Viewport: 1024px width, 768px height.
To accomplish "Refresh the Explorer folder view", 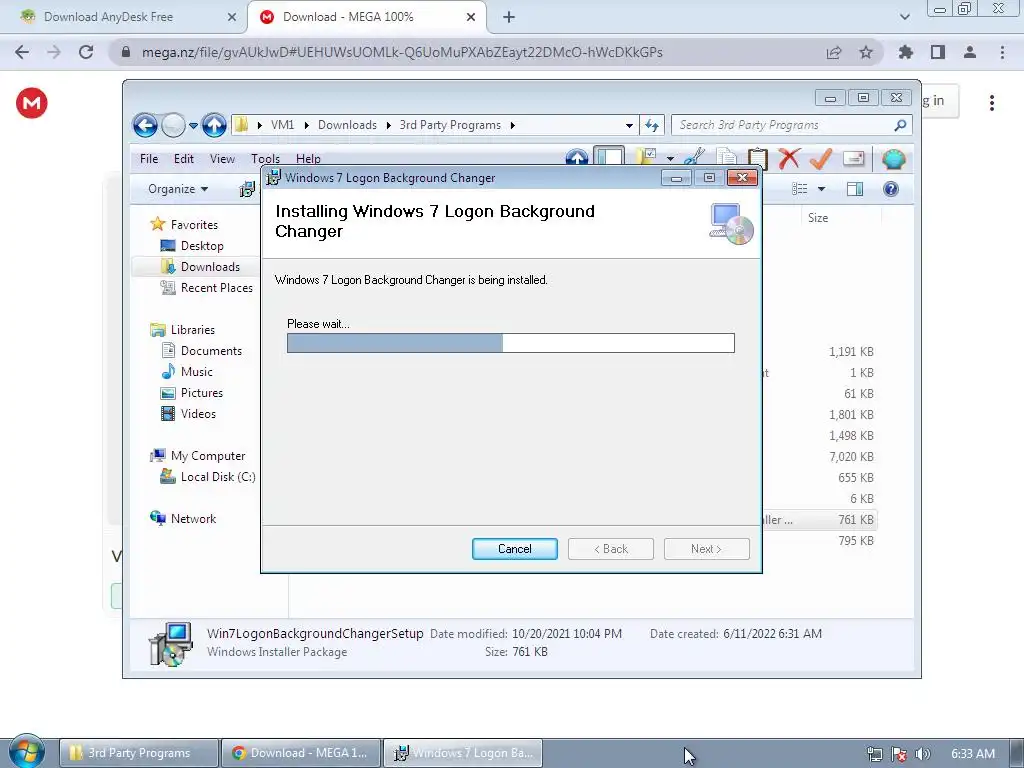I will 652,125.
